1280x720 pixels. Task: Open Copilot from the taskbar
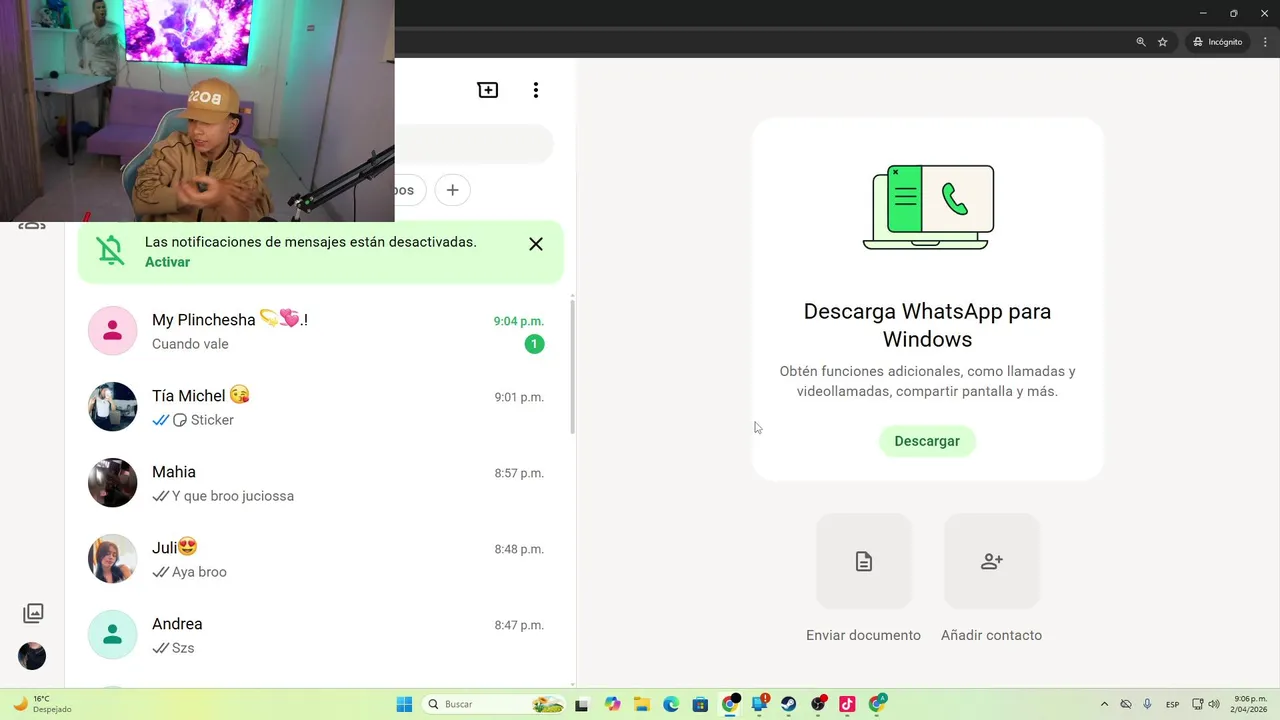[x=612, y=704]
